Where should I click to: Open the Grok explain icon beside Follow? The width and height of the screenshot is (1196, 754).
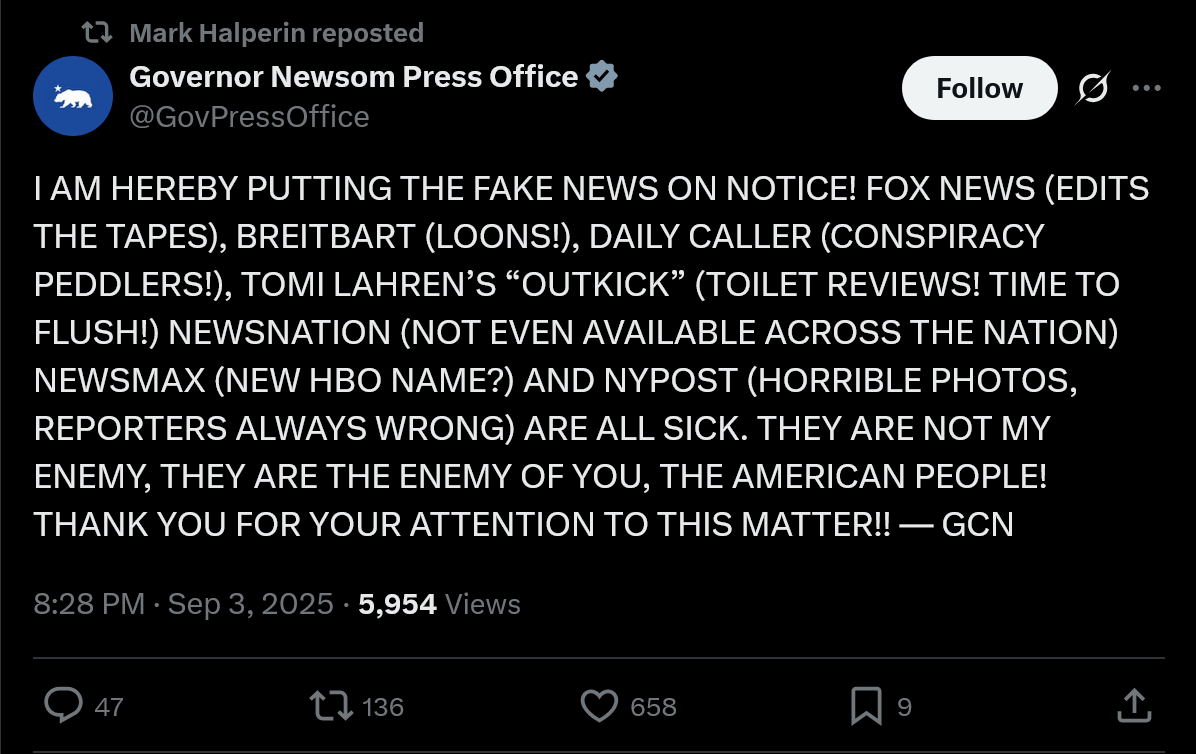click(1091, 89)
